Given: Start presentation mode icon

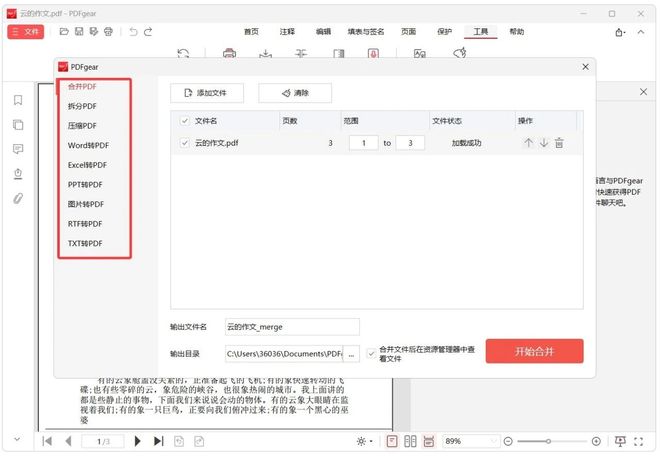Looking at the screenshot, I should (620, 441).
